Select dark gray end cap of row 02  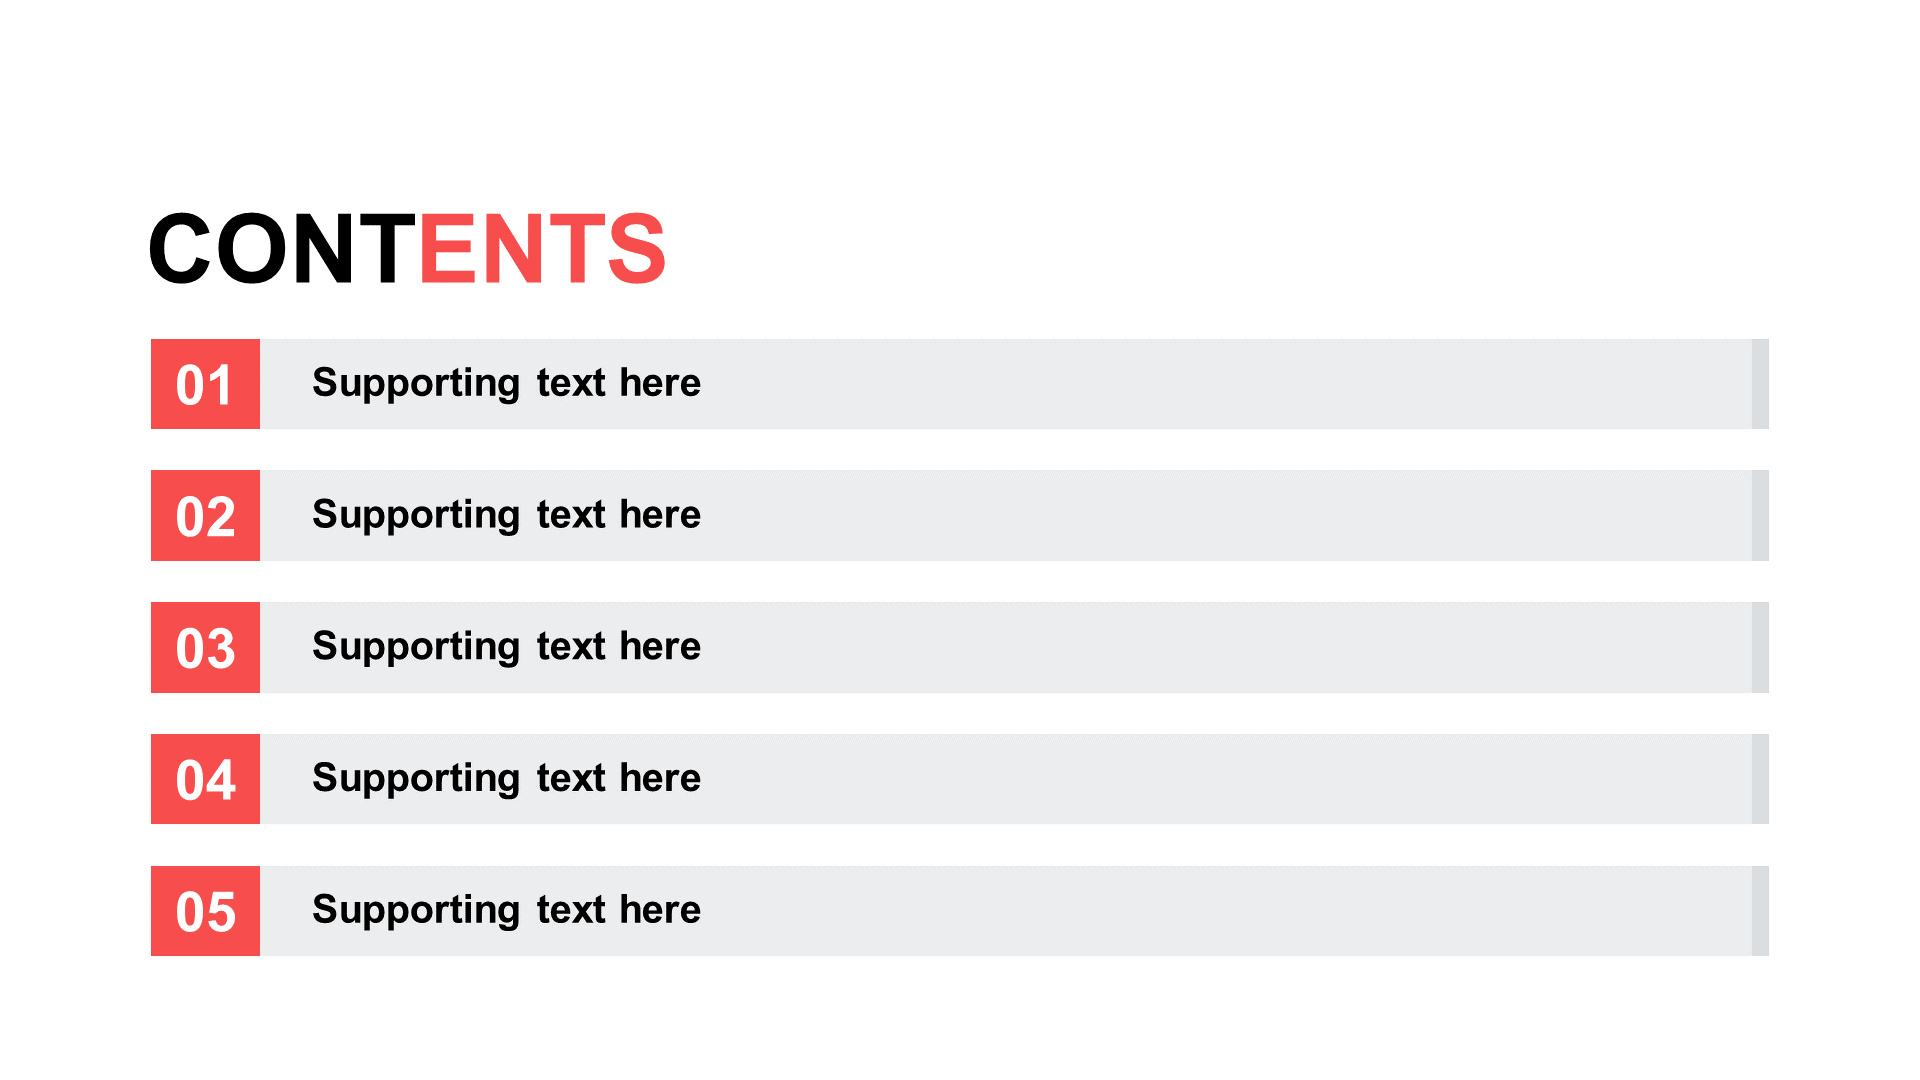(1760, 515)
